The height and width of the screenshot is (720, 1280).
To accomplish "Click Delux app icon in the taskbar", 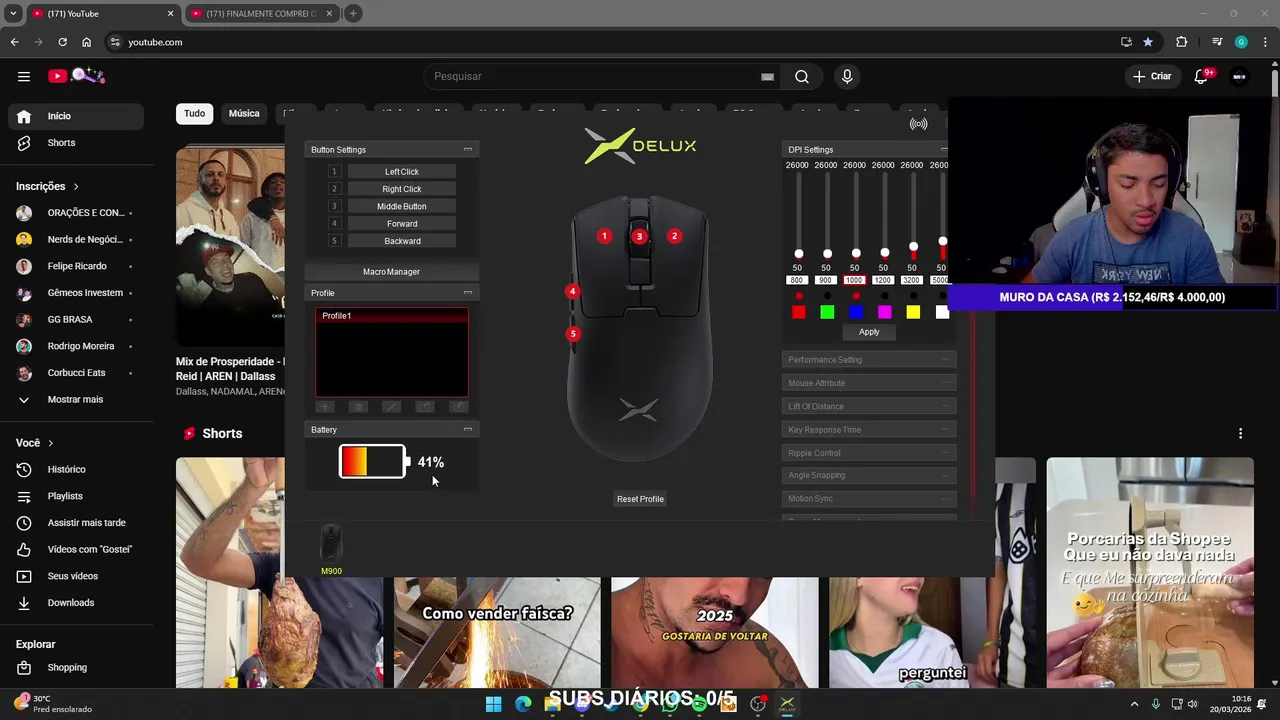I will point(787,704).
